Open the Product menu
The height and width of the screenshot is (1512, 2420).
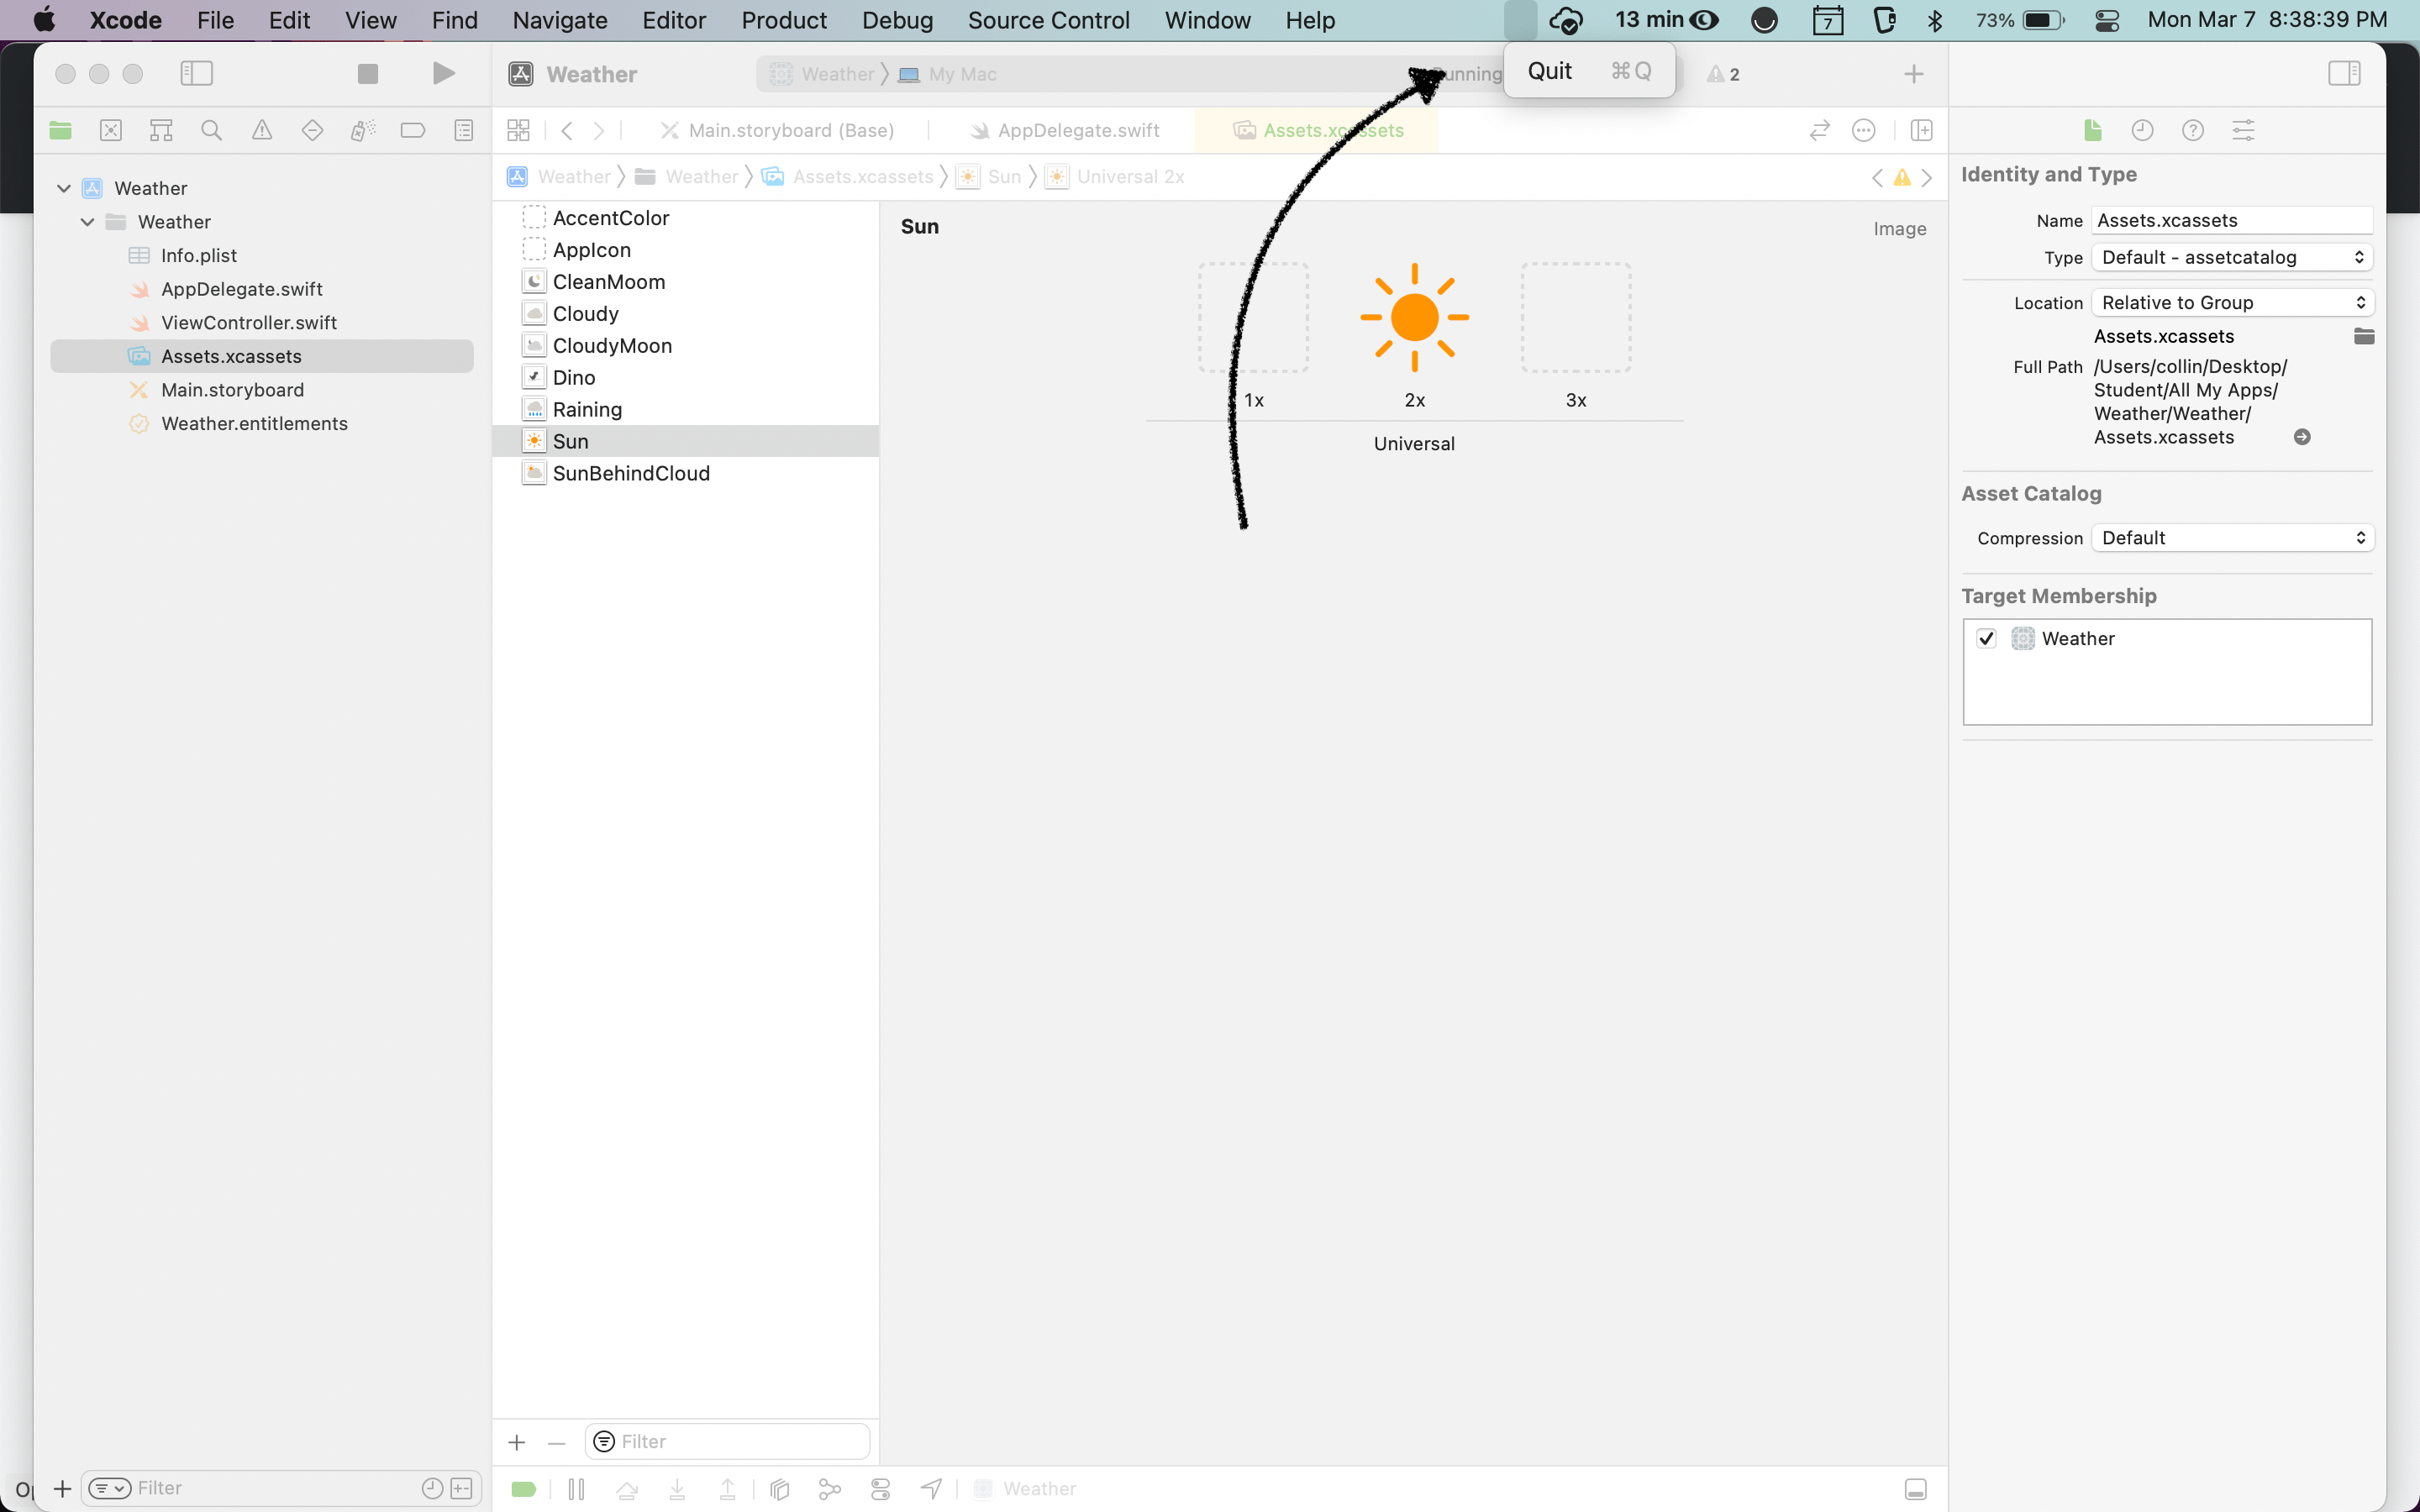784,20
